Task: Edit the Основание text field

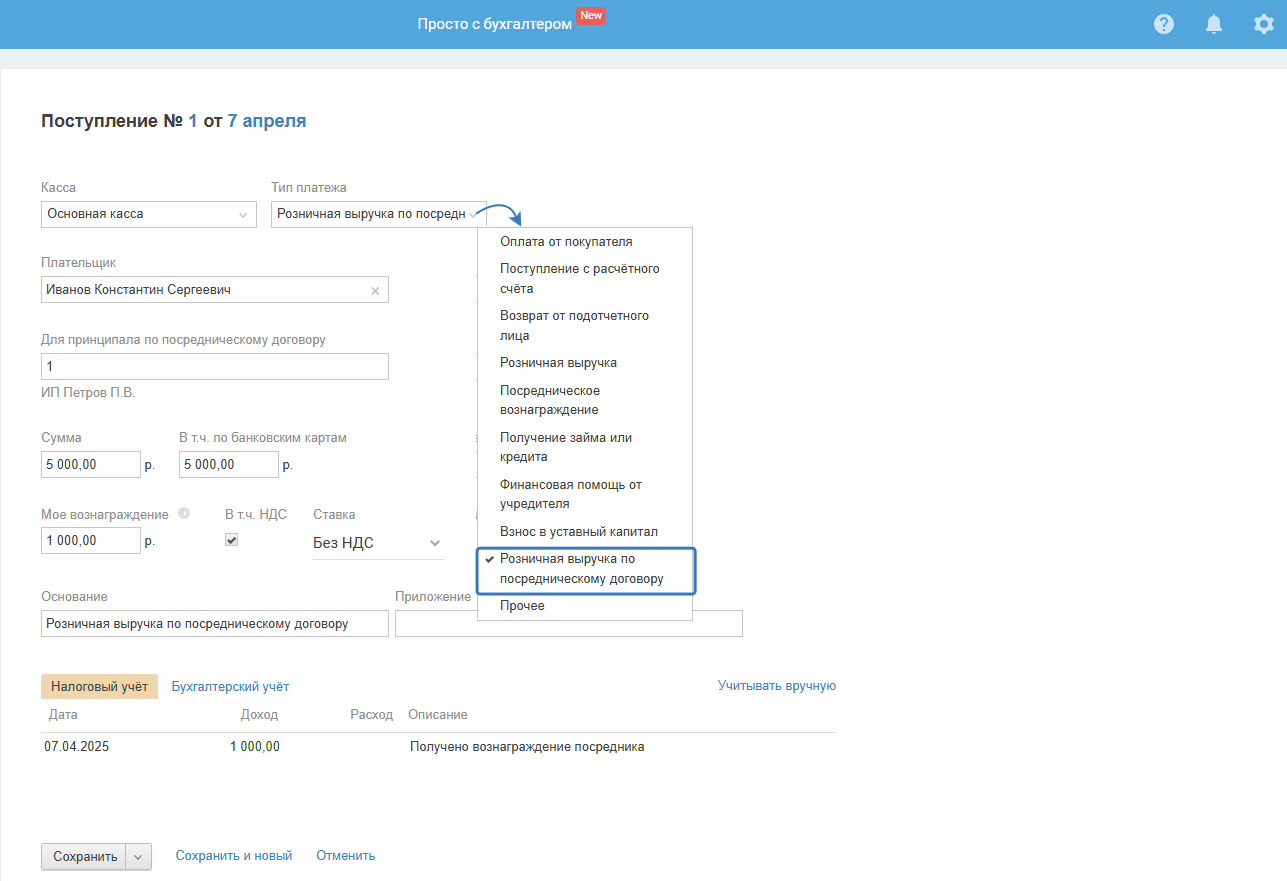Action: [215, 624]
